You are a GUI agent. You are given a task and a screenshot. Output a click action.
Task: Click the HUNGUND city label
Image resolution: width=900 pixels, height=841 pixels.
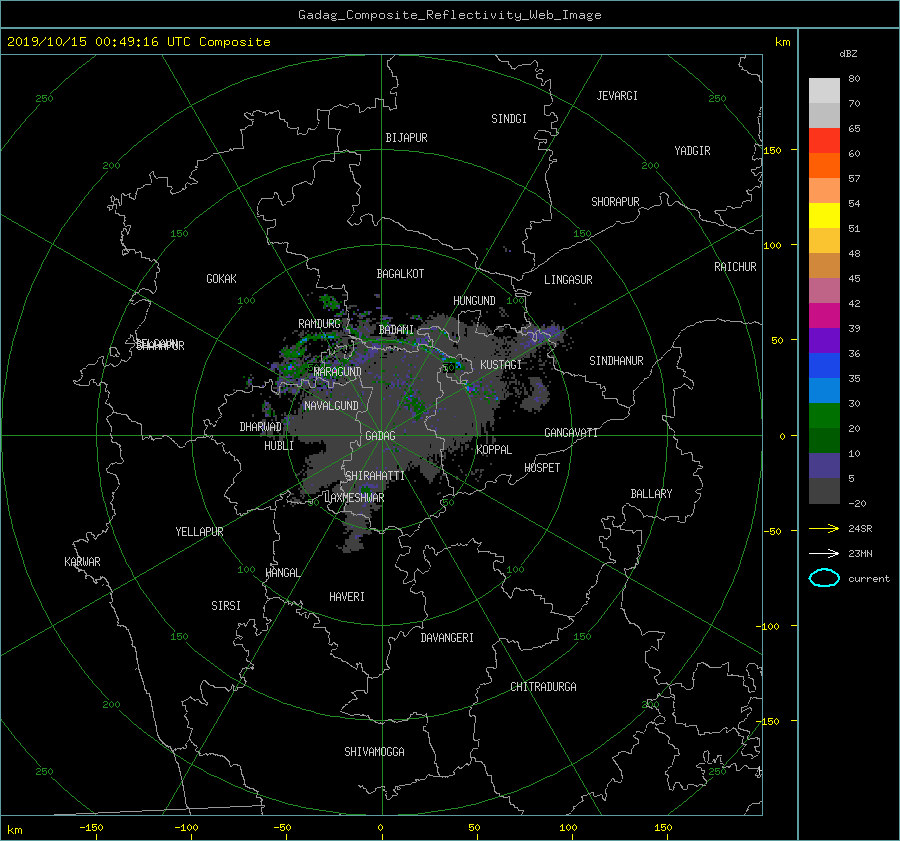(474, 301)
